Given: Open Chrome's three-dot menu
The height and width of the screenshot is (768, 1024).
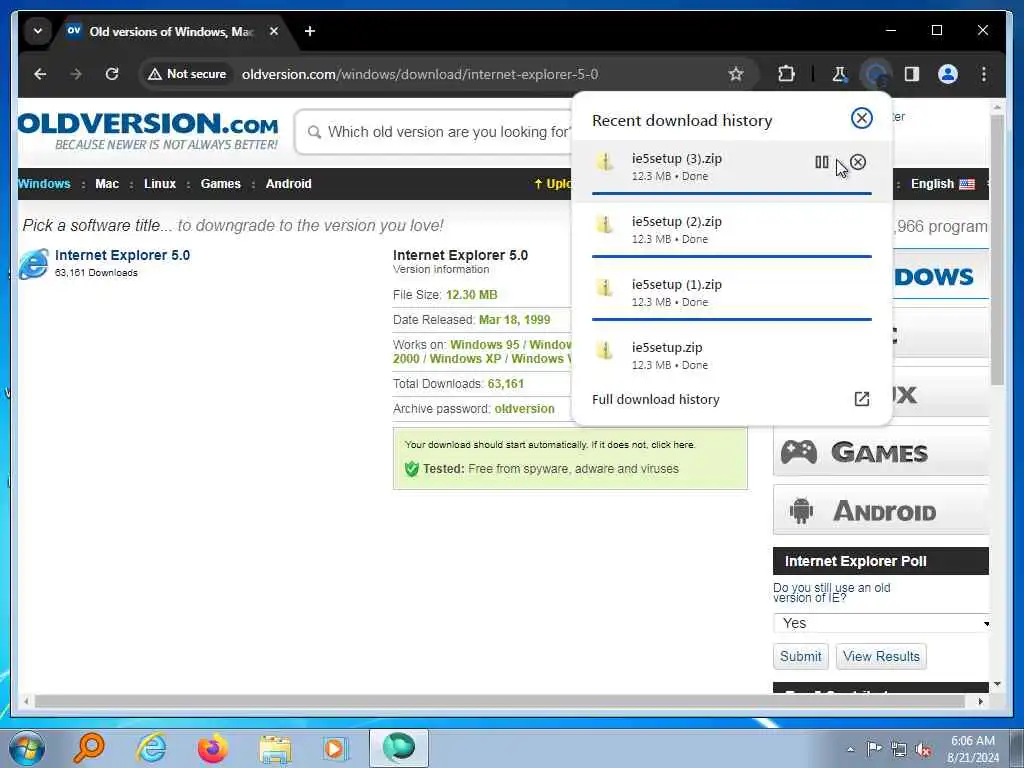Looking at the screenshot, I should tap(984, 74).
